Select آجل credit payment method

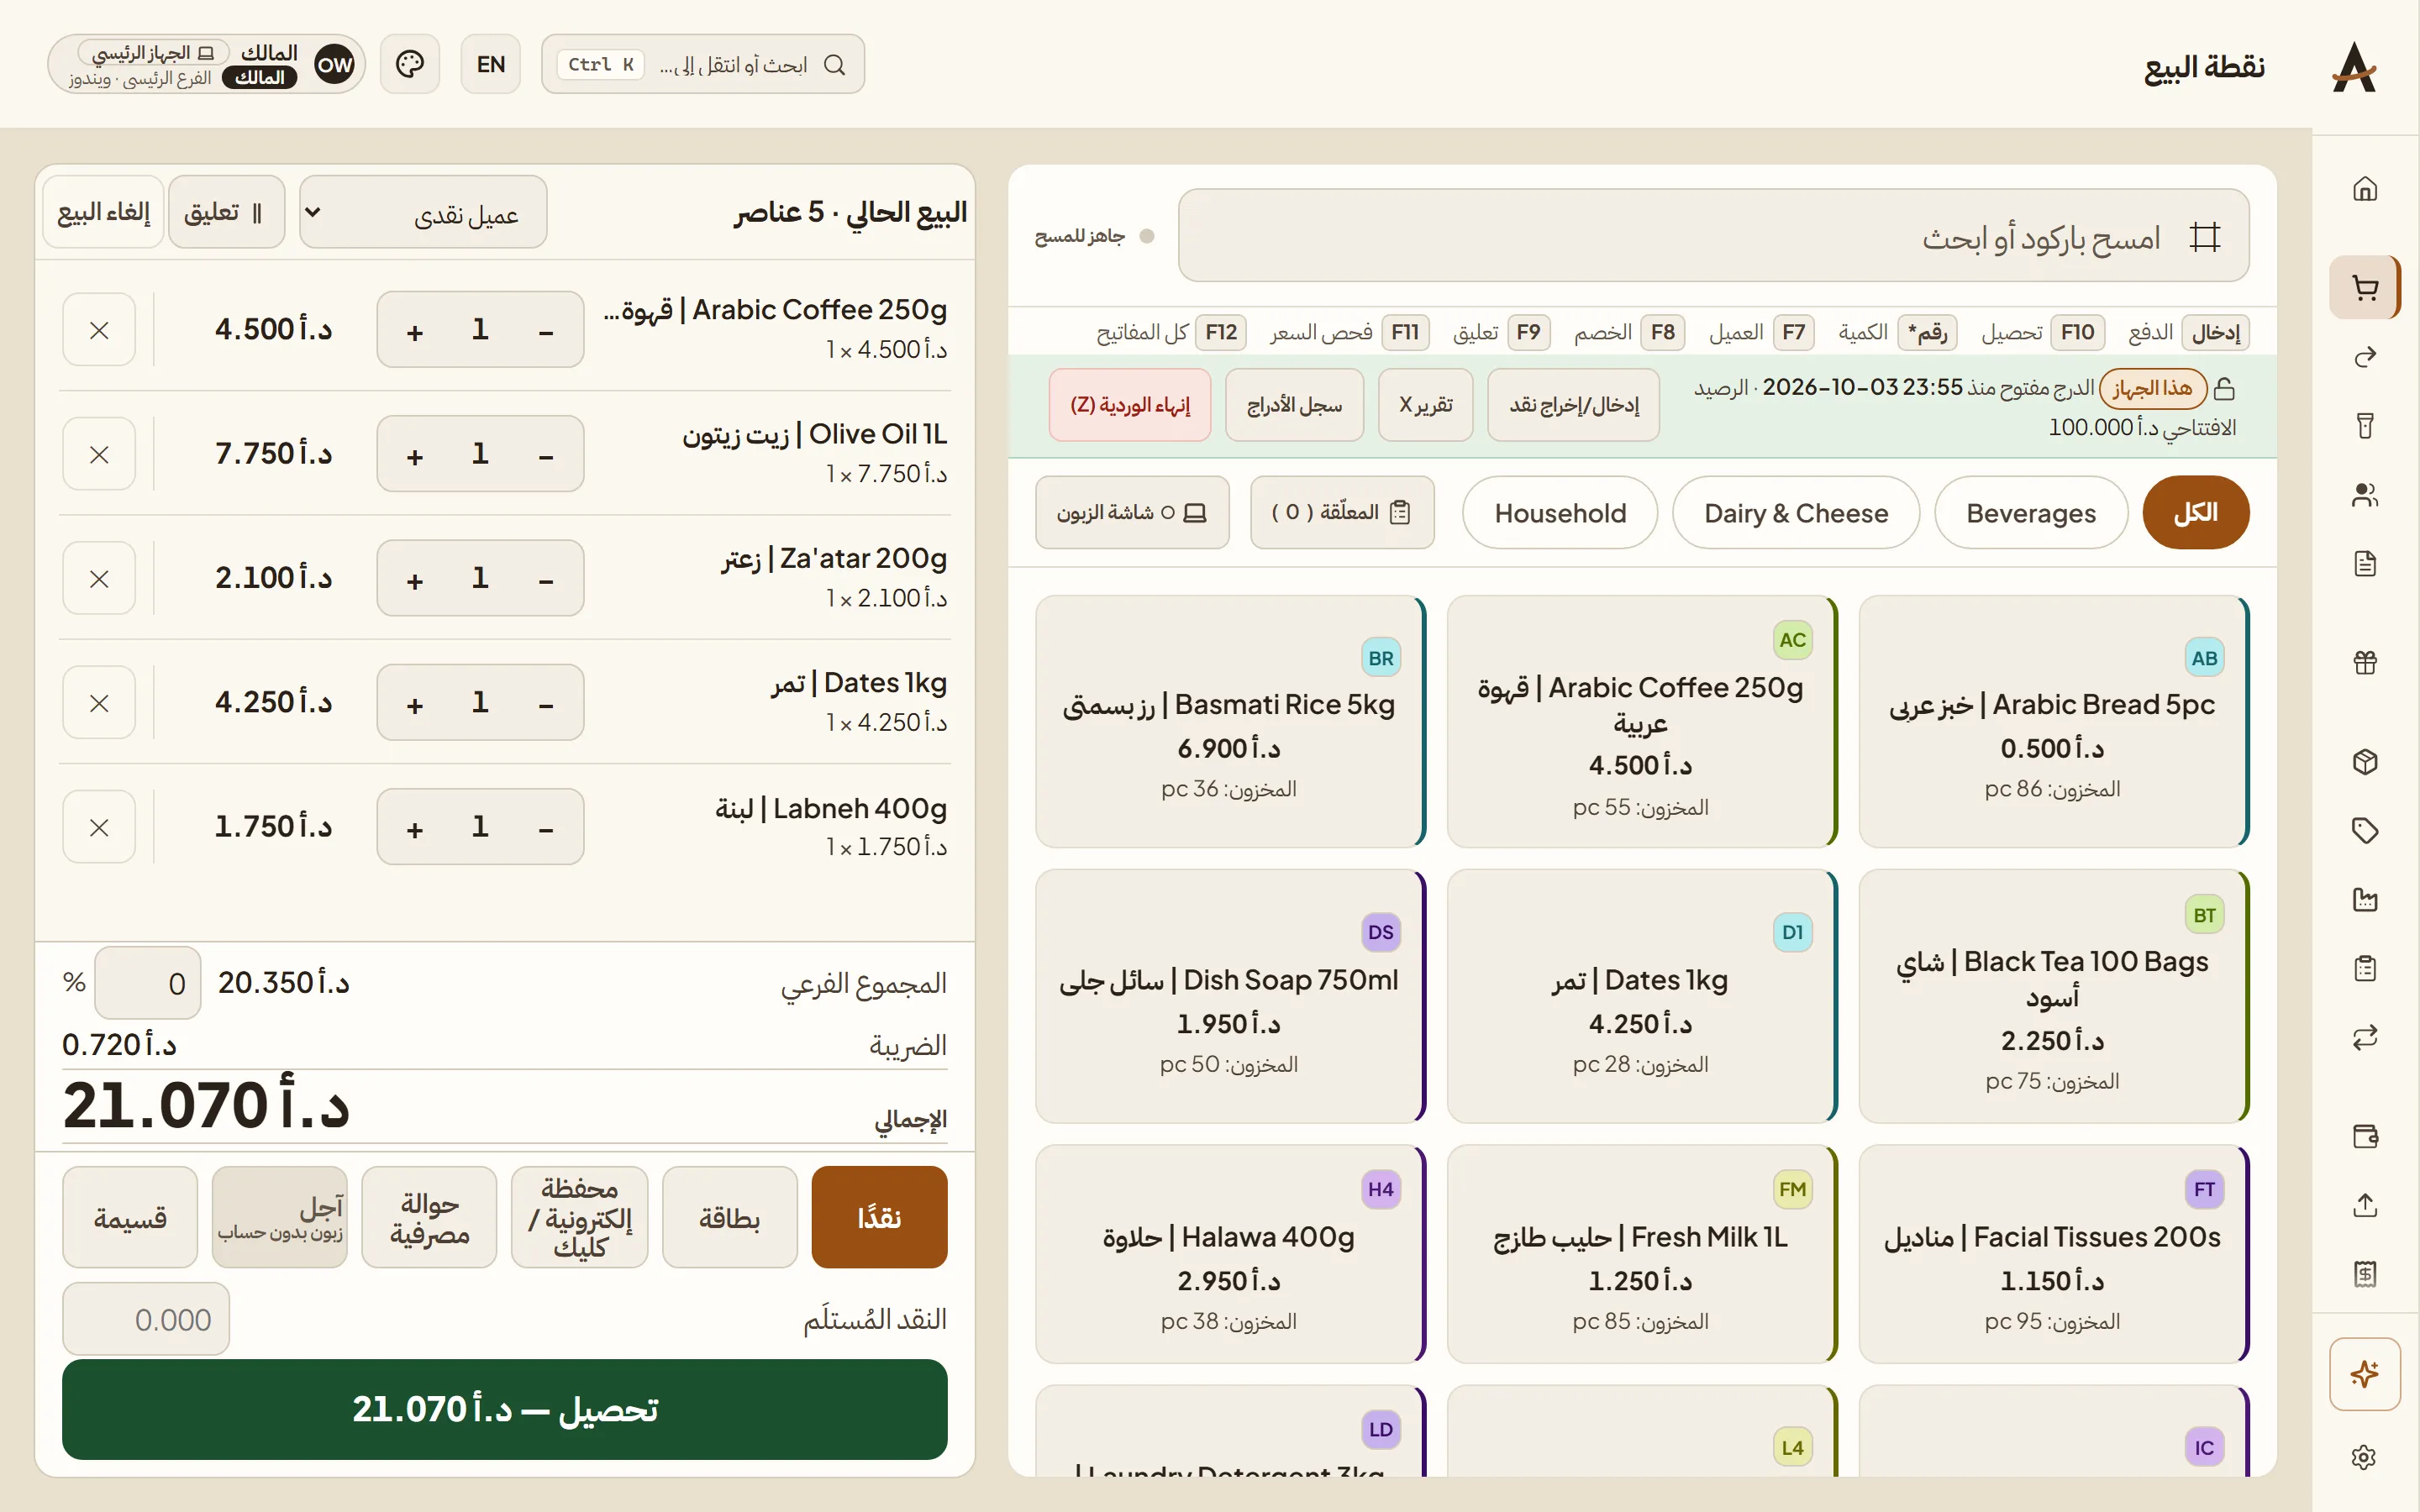(280, 1217)
